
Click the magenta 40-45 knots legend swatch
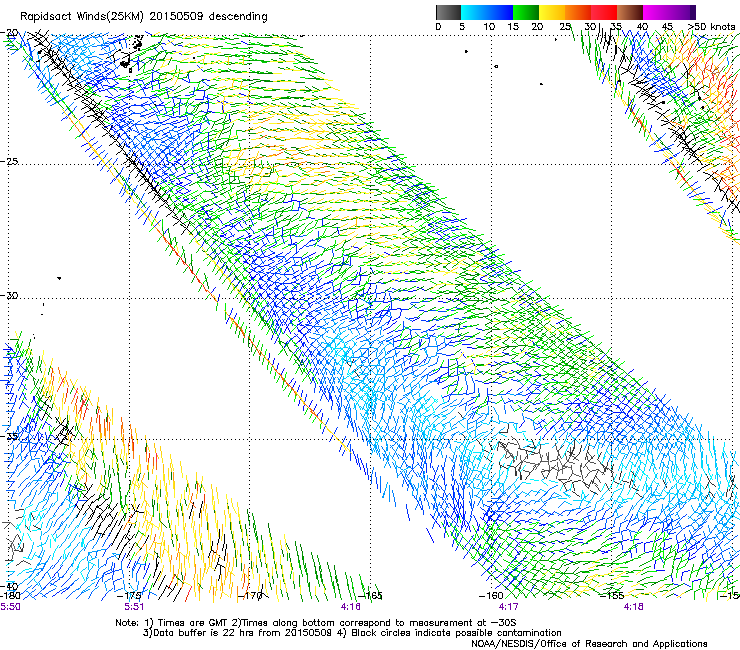click(656, 12)
